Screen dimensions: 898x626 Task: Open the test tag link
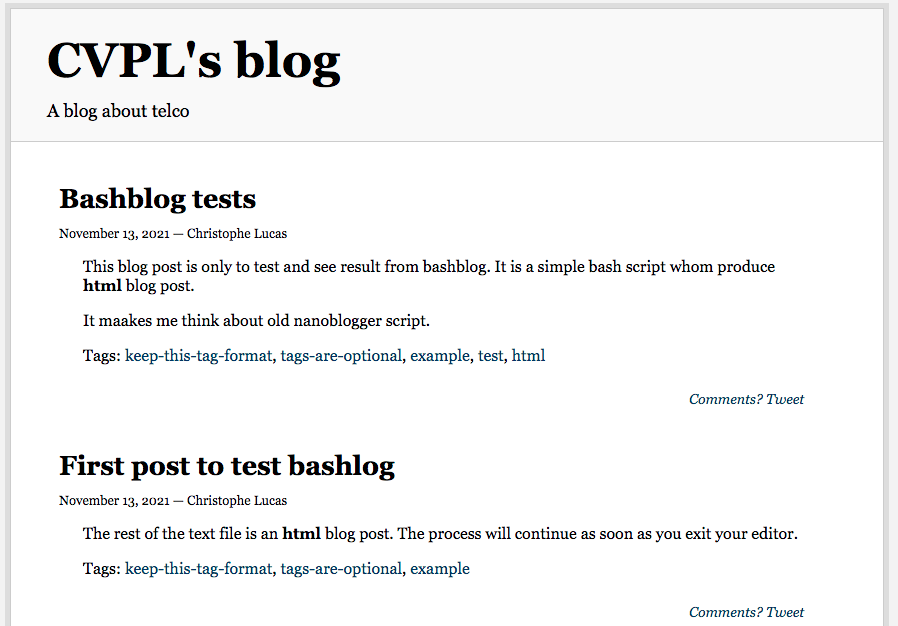tap(490, 356)
